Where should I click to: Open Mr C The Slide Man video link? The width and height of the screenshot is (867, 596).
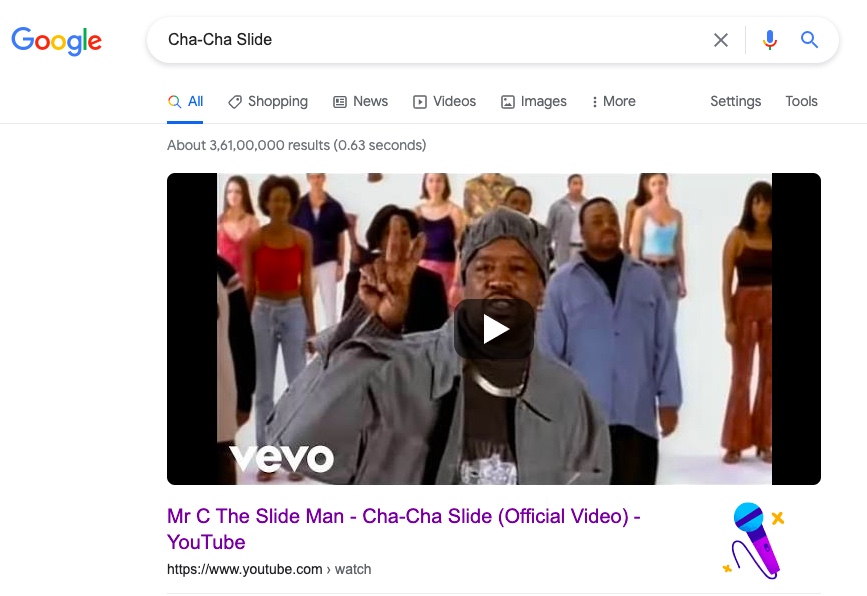coord(404,529)
